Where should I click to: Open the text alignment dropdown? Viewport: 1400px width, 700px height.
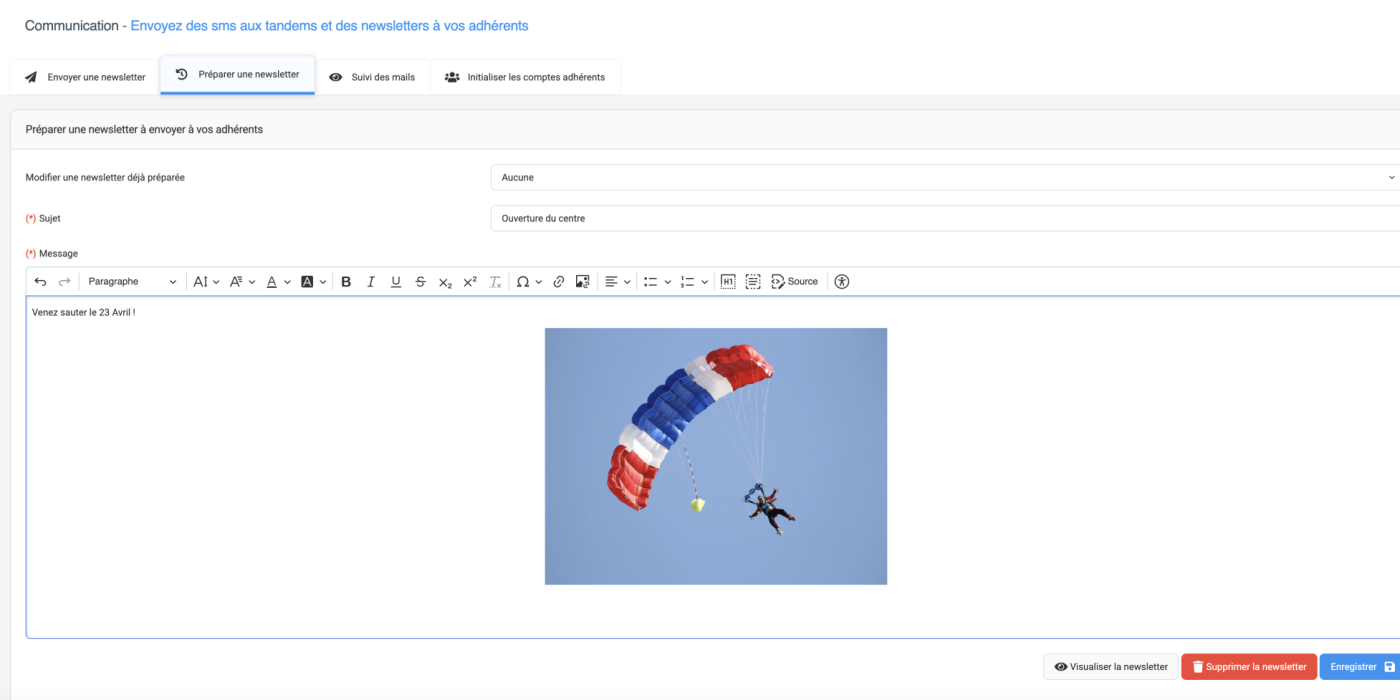[x=617, y=282]
